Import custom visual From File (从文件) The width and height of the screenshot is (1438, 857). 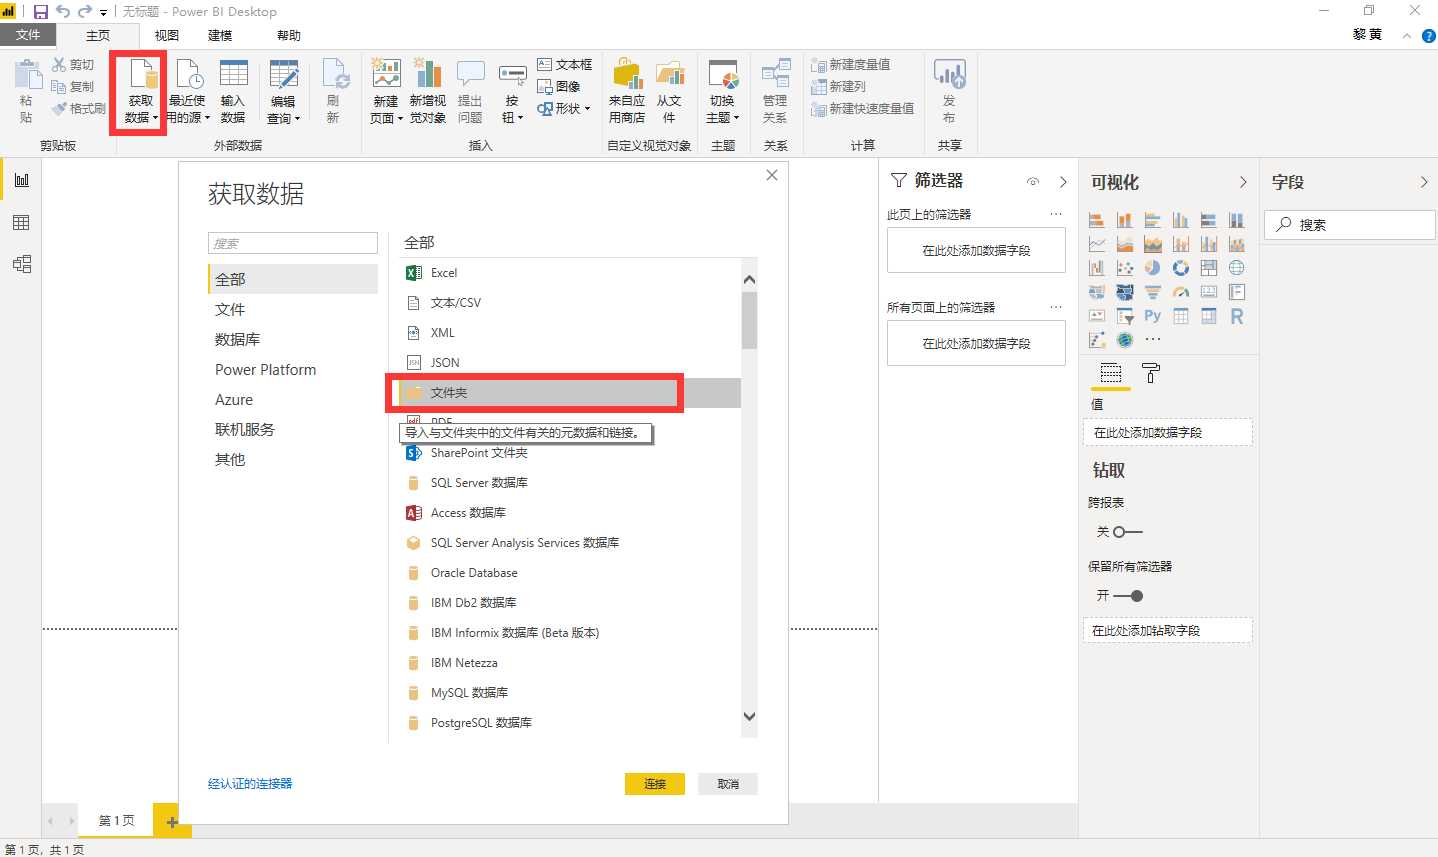[669, 92]
